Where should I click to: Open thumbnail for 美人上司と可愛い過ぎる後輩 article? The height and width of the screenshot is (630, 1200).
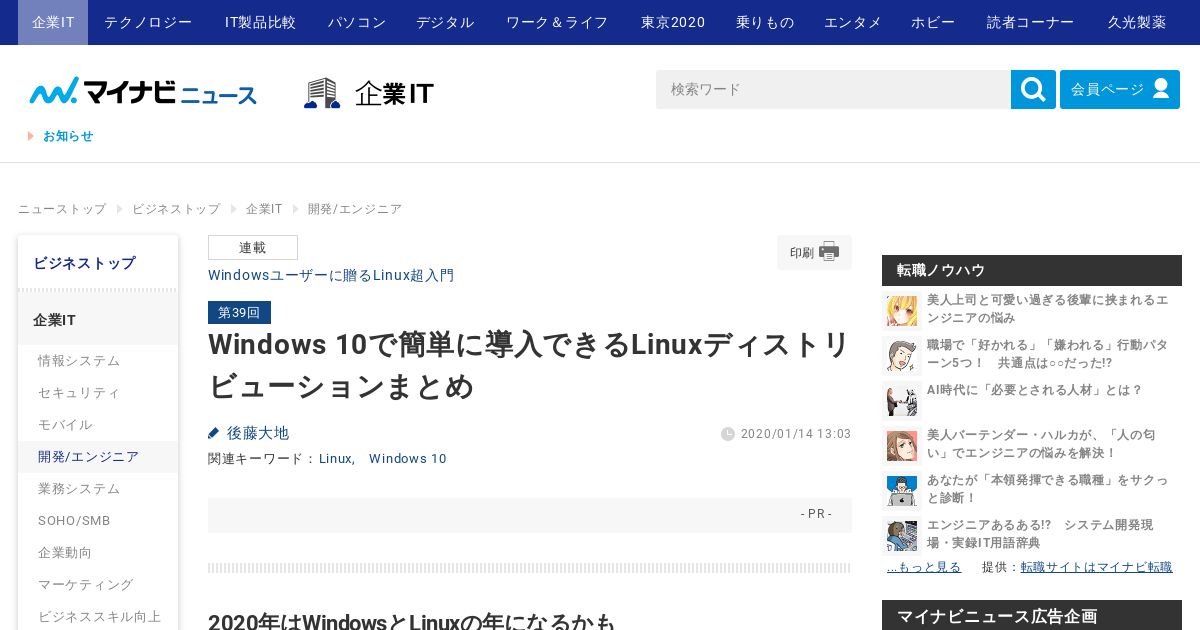[x=902, y=310]
